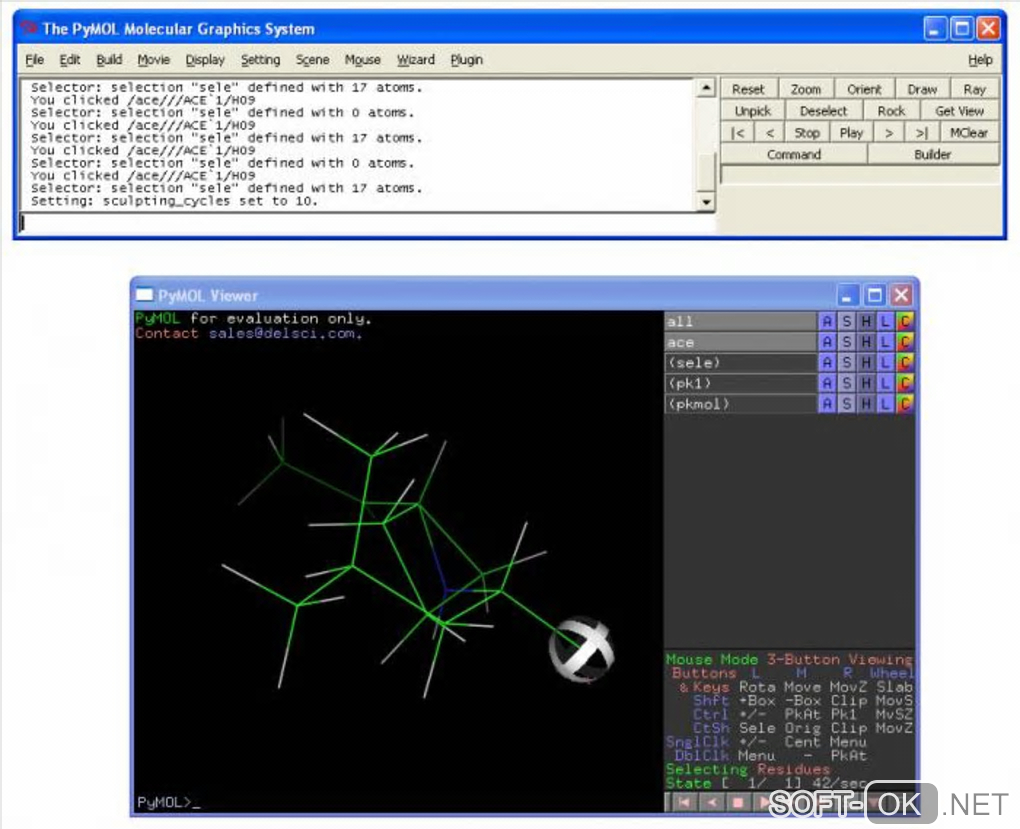Open the Action dropdown for (pkmol)

pos(827,404)
